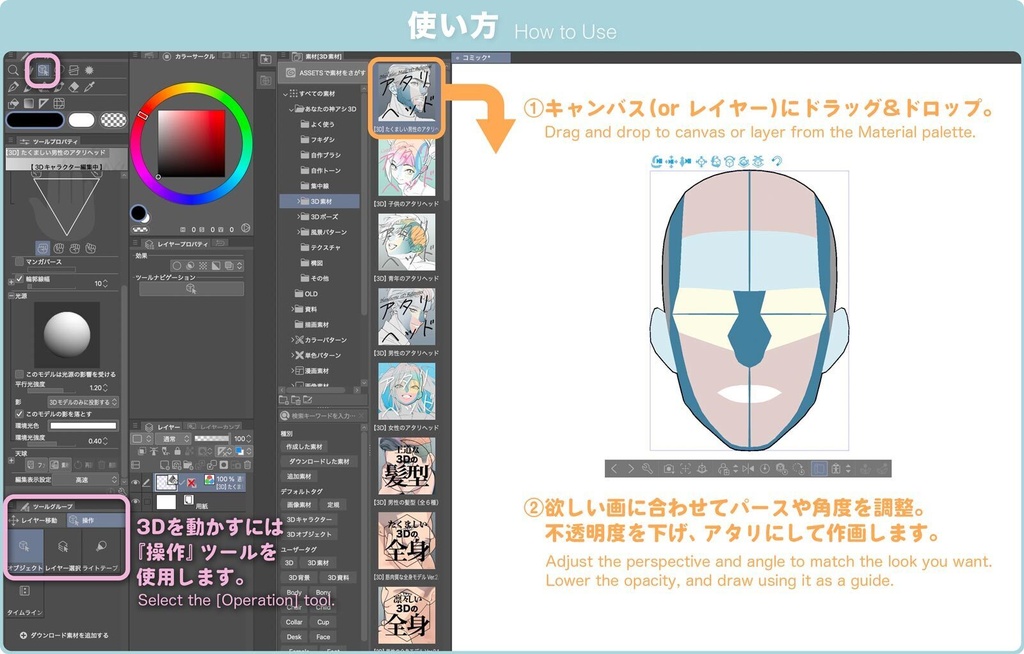Click the flip horizontal icon in the 3D launcher
1024x654 pixels.
point(748,468)
